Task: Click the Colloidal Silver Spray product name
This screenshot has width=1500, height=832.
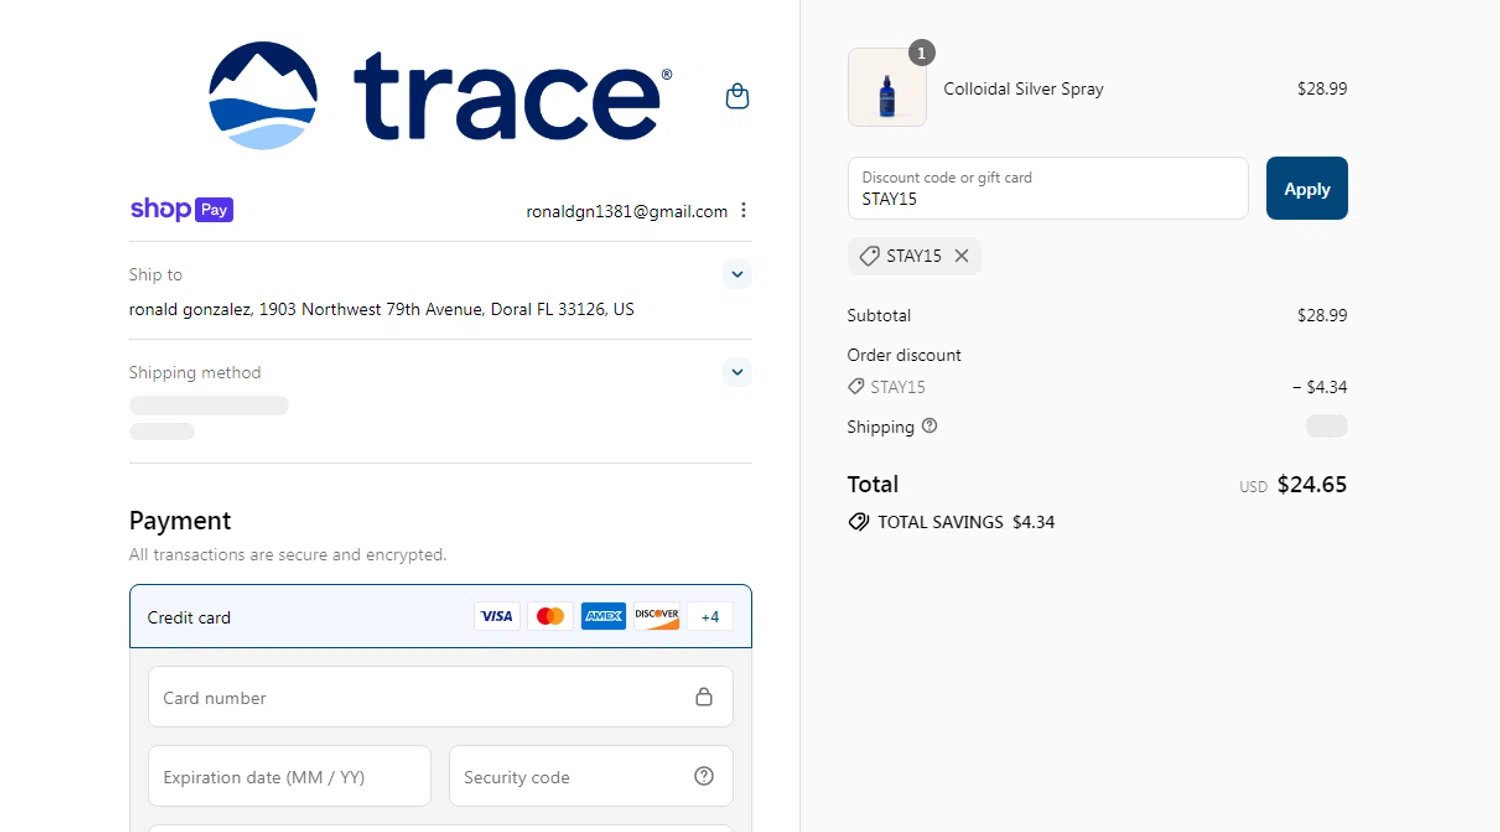Action: 1023,88
